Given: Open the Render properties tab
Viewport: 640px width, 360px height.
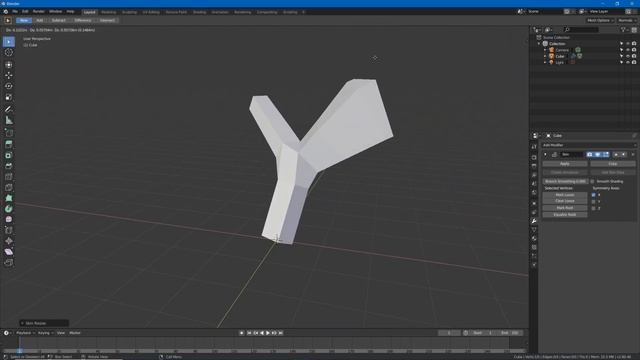Looking at the screenshot, I should coord(534,157).
